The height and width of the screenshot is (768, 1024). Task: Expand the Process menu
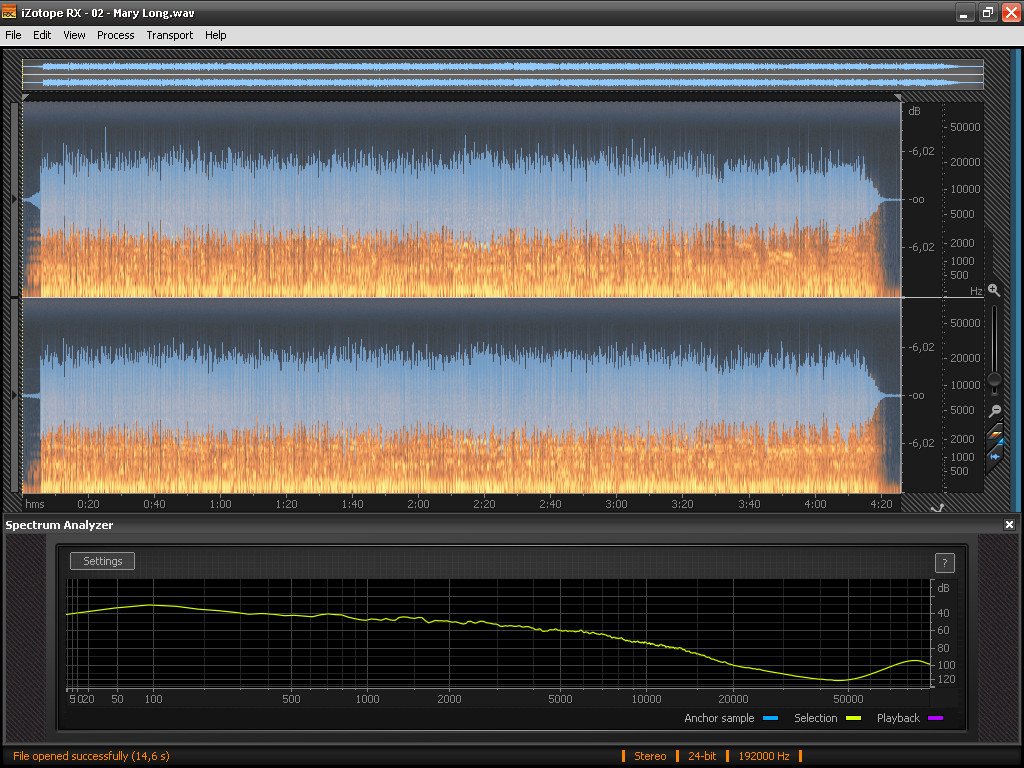115,35
